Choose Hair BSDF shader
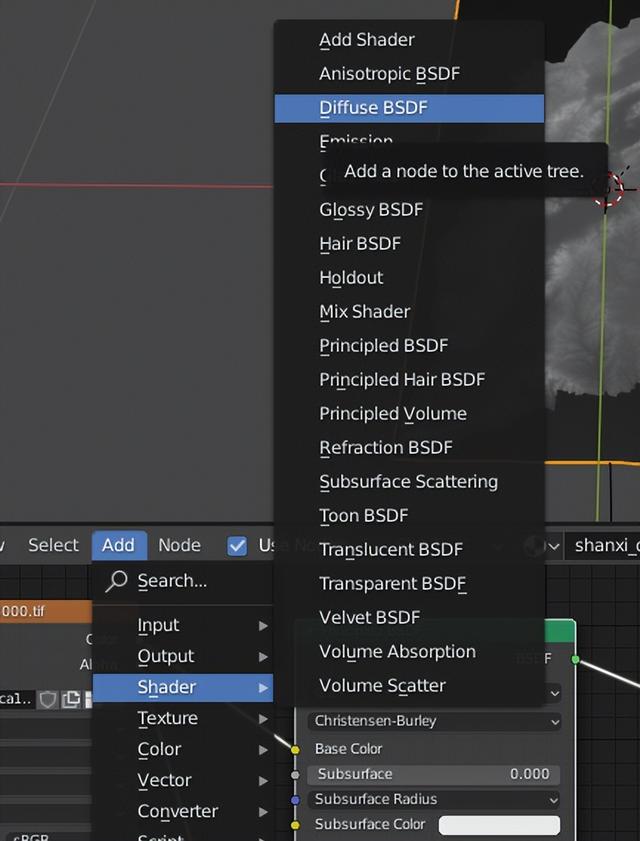The width and height of the screenshot is (640, 841). pyautogui.click(x=409, y=244)
